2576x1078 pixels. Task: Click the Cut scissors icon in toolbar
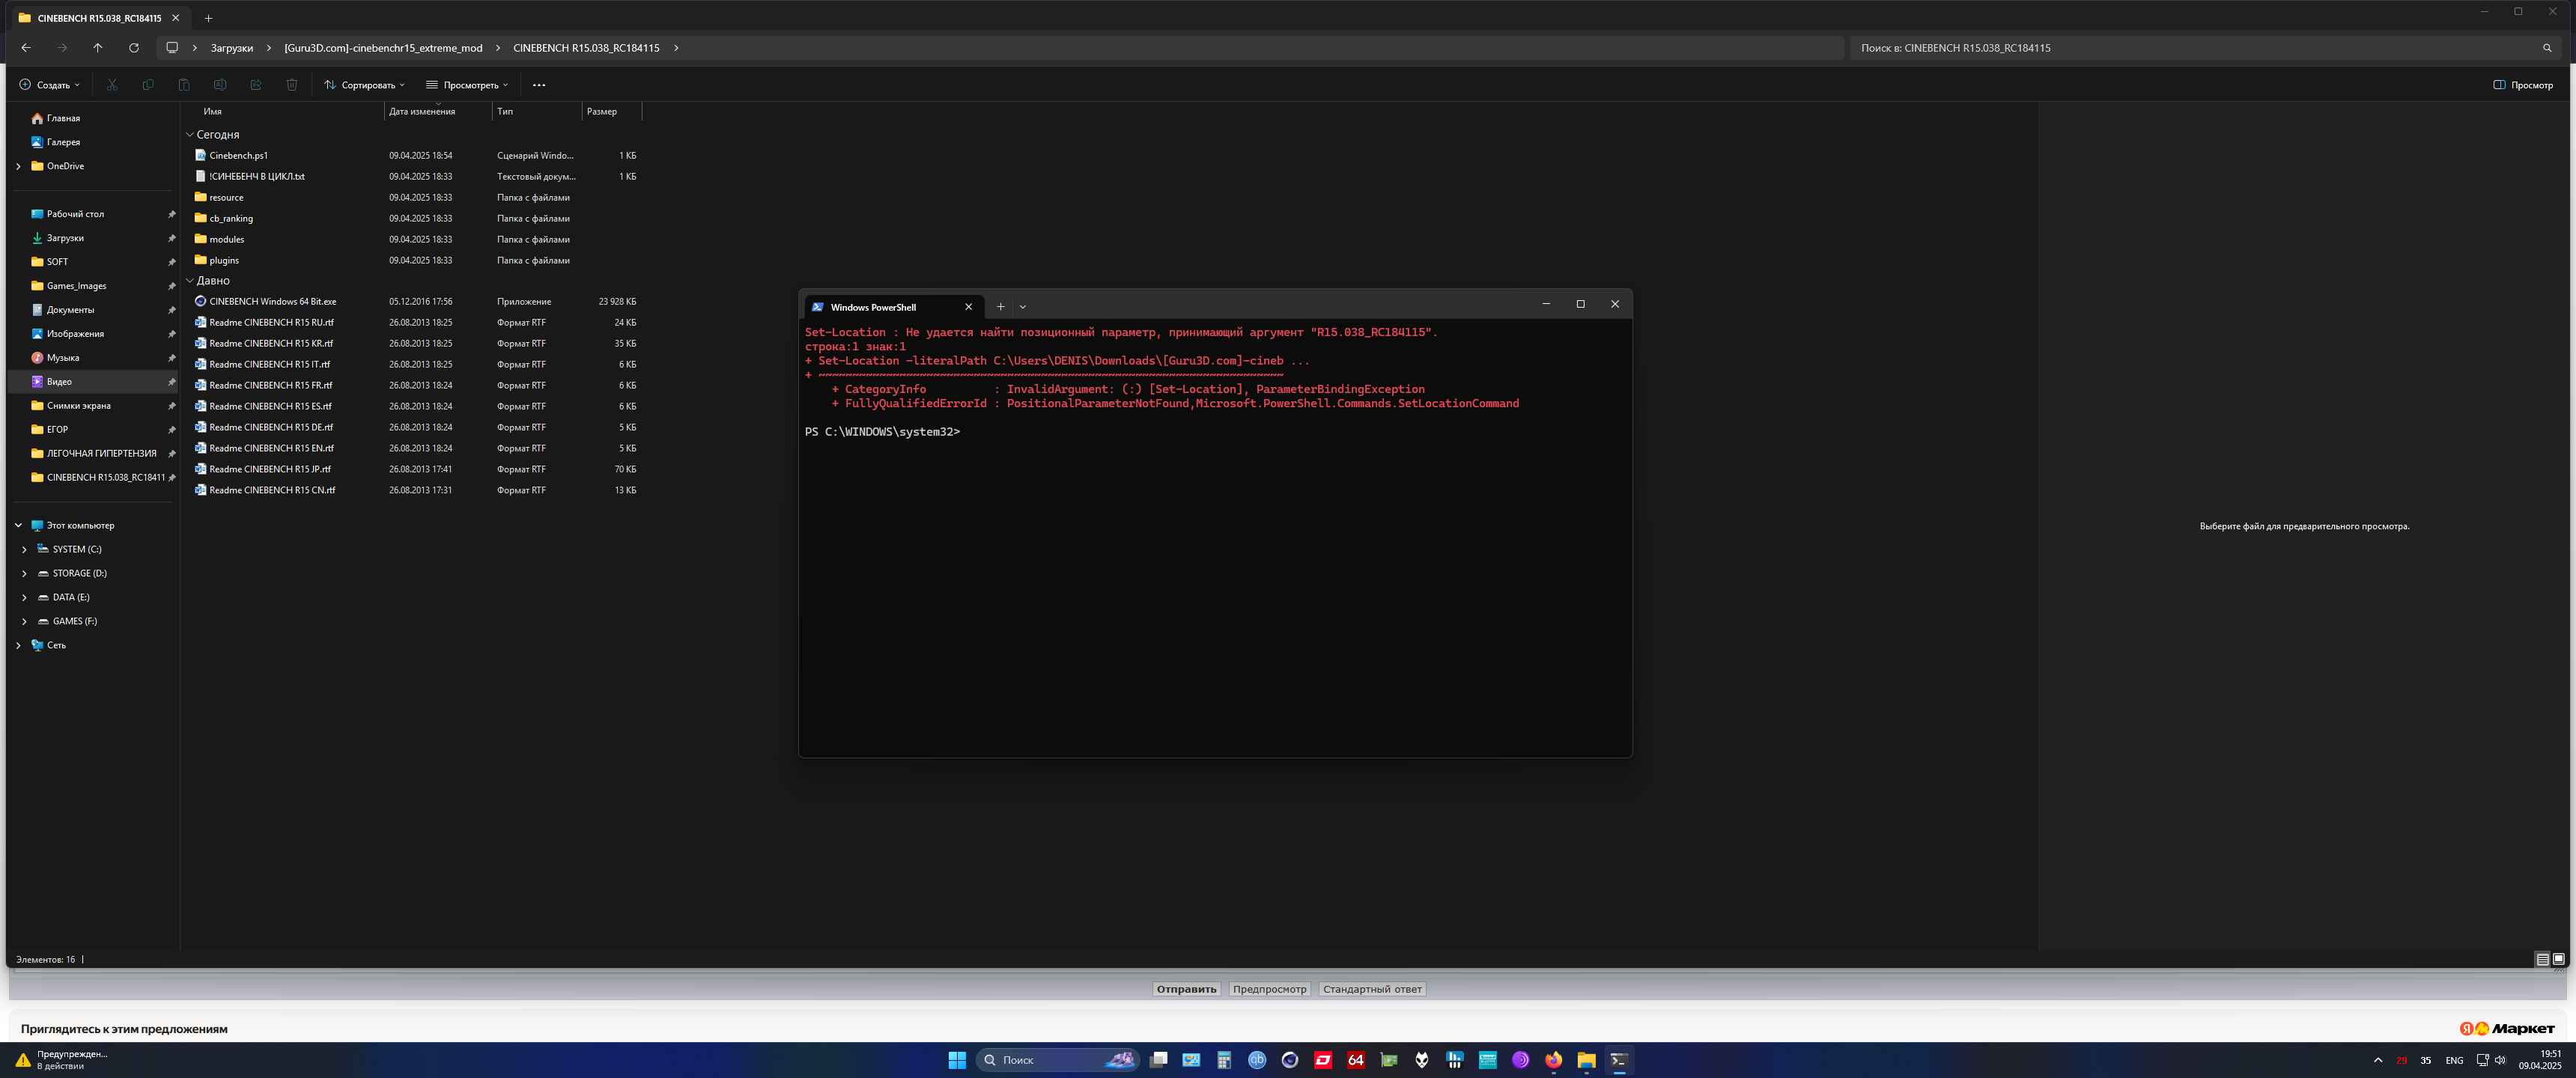tap(112, 85)
